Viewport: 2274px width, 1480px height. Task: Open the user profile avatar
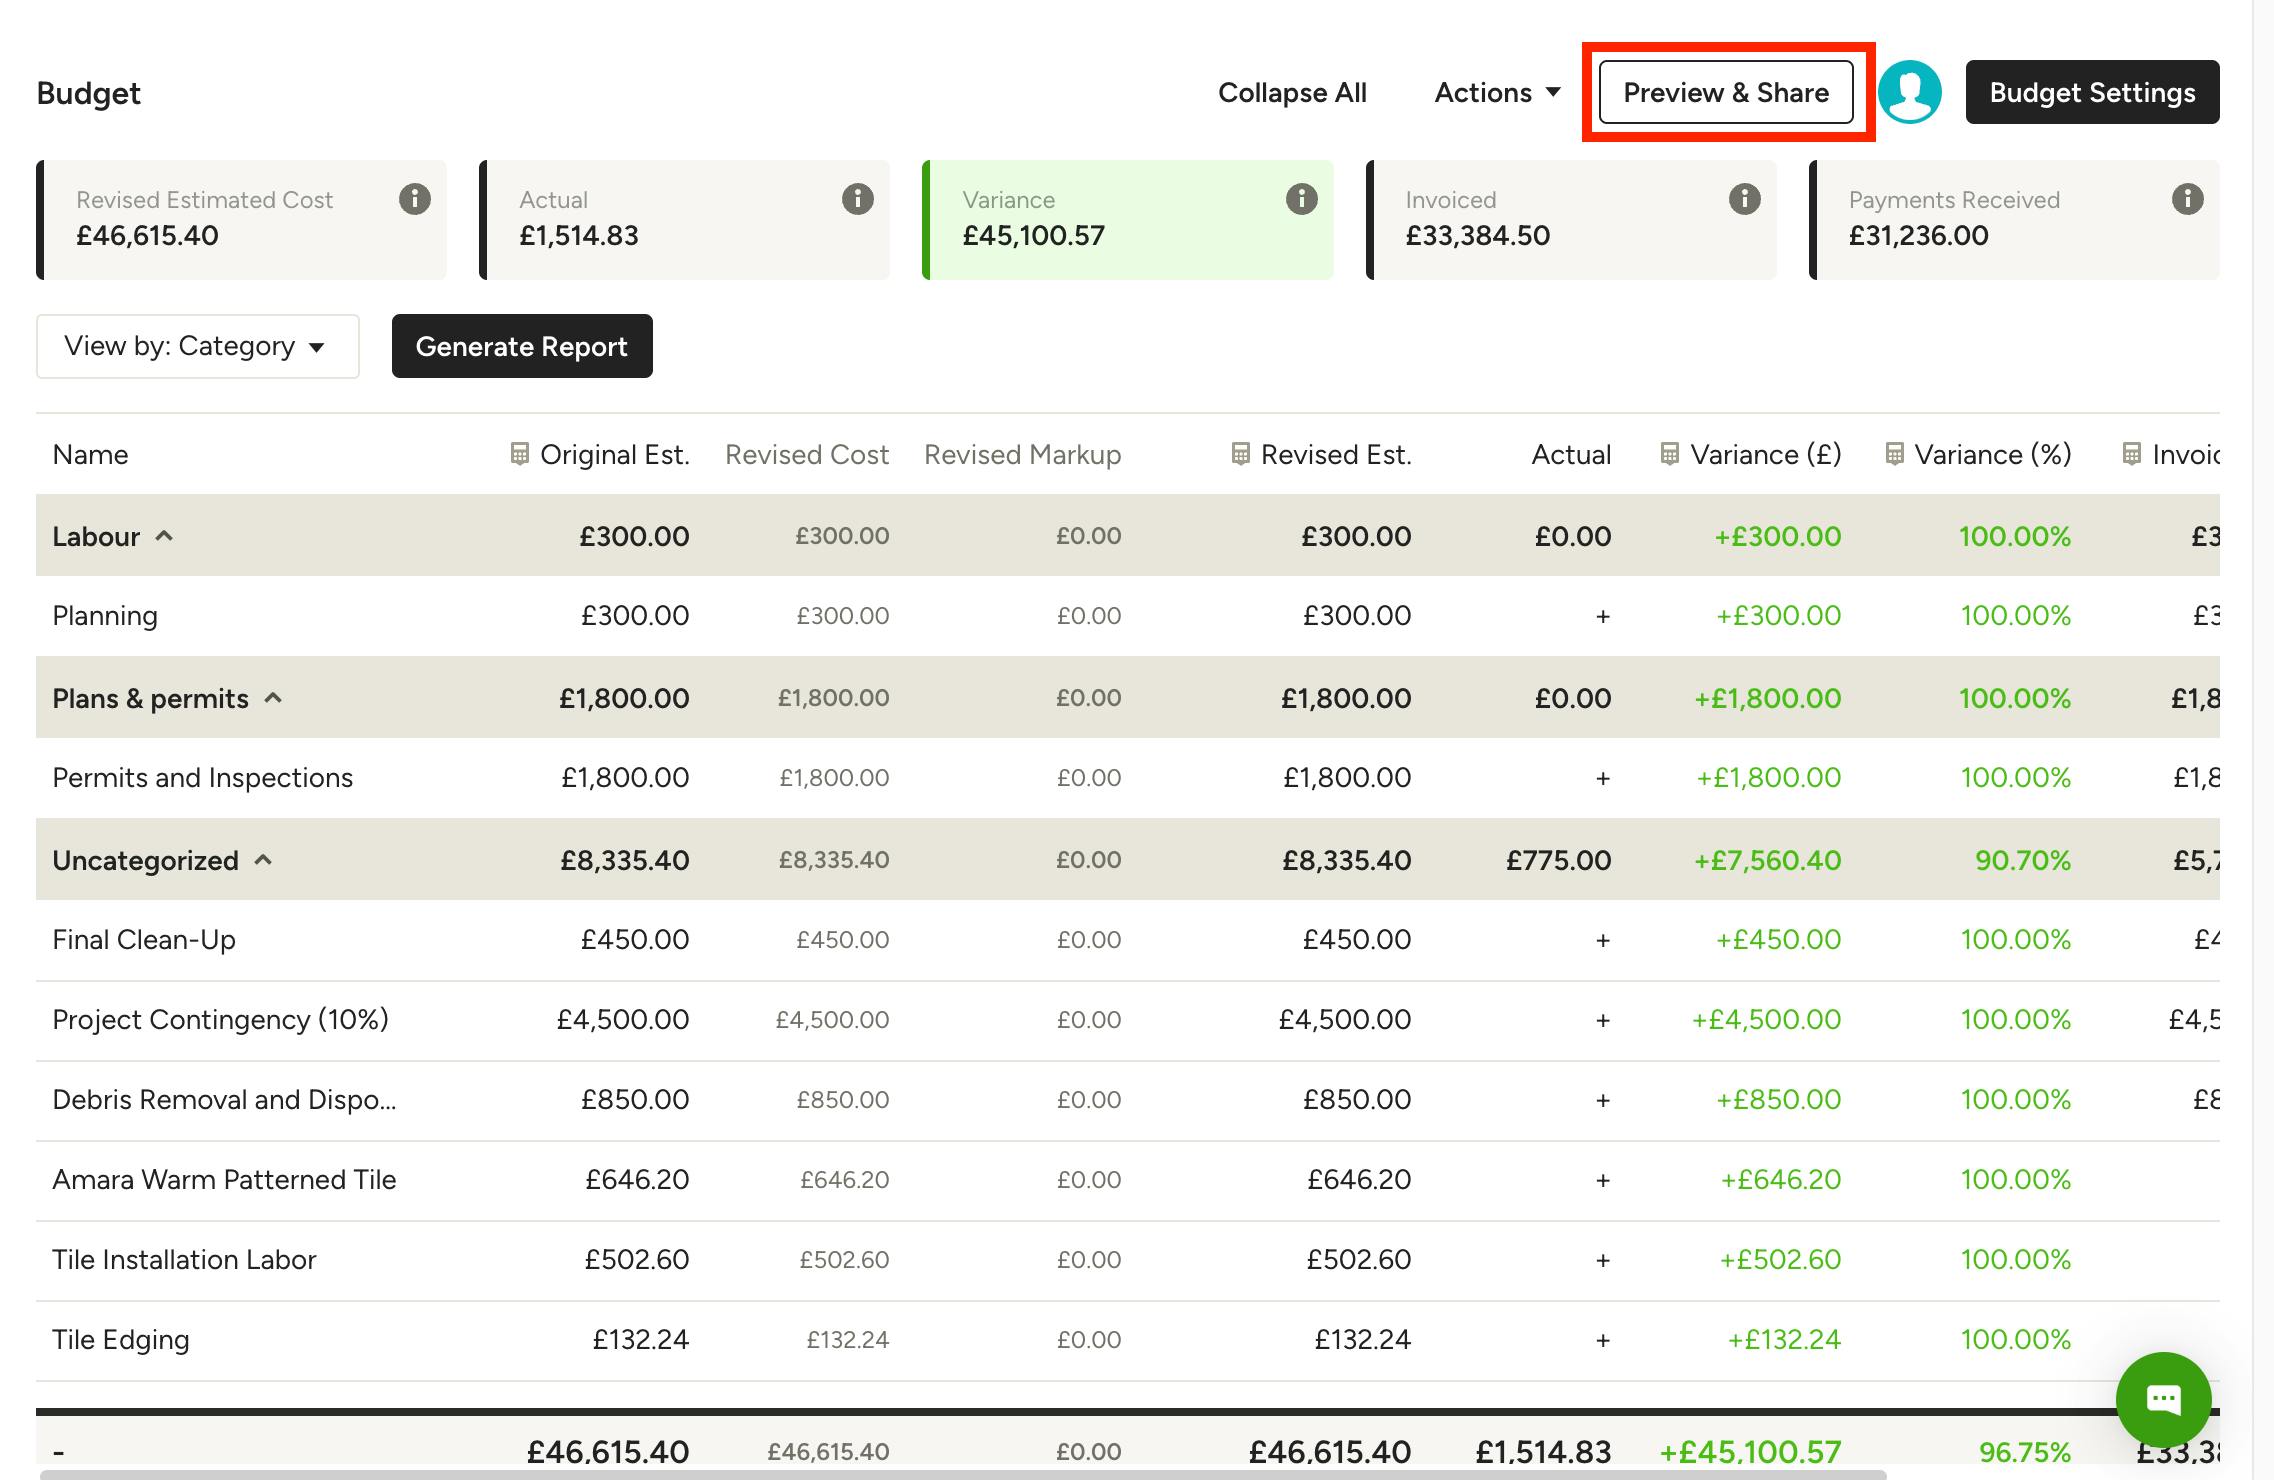coord(1910,92)
